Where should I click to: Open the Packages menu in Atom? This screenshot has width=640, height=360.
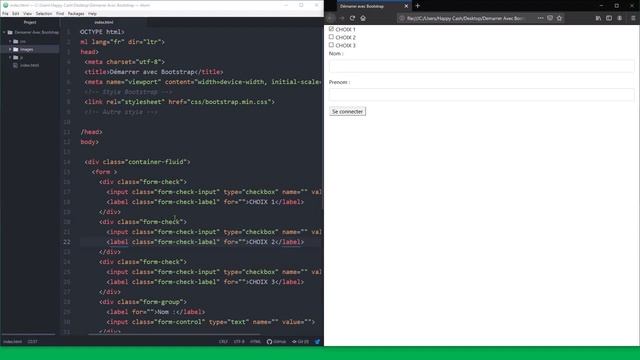[x=76, y=13]
